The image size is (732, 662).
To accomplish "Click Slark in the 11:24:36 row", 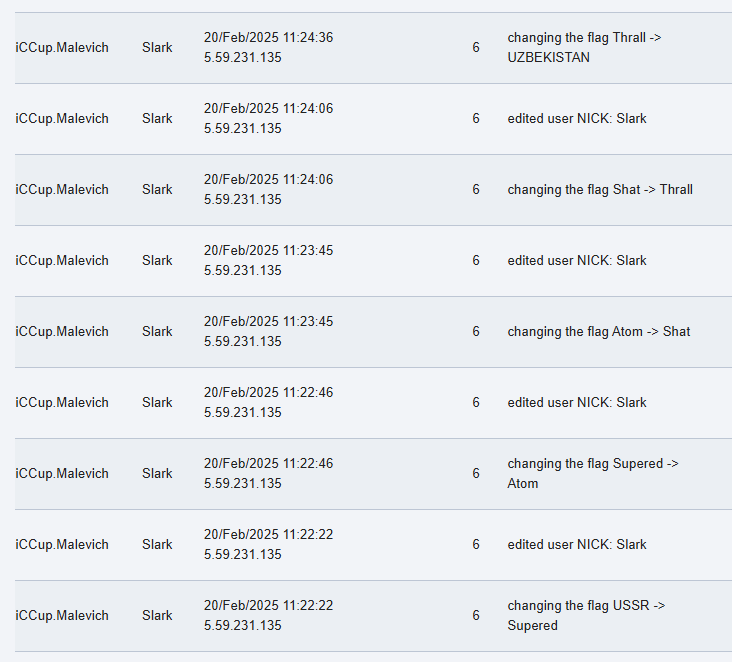I will click(x=157, y=48).
